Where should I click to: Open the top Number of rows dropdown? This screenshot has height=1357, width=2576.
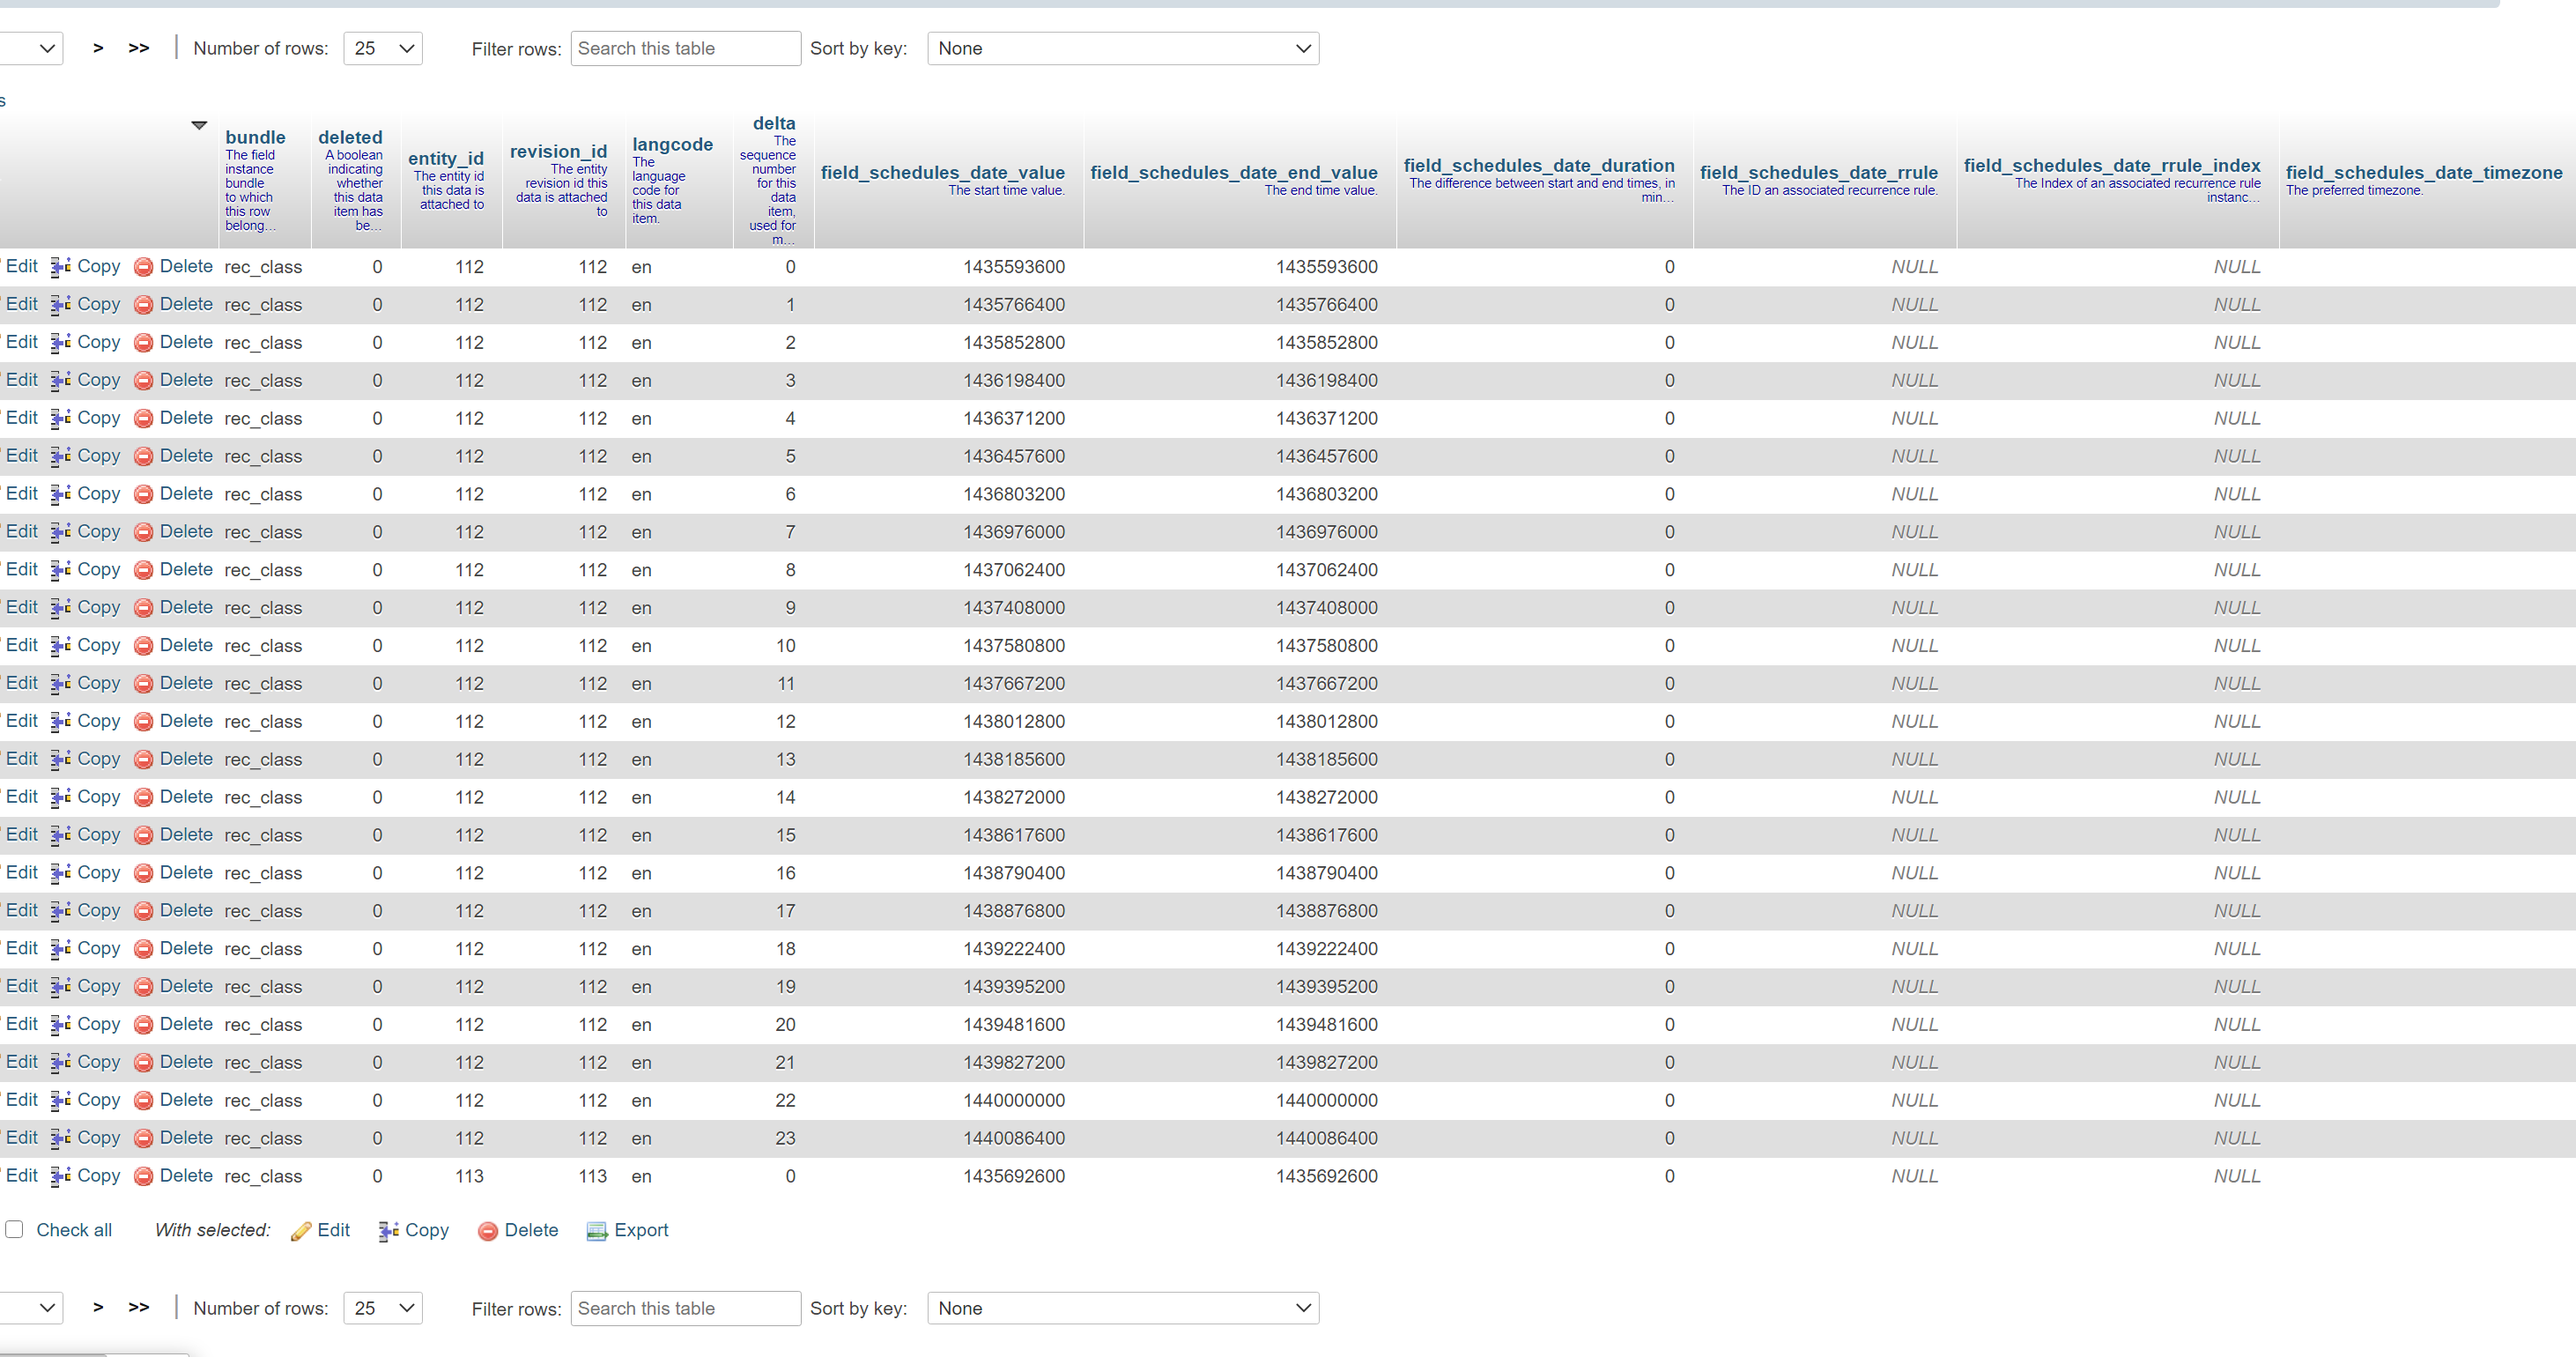[382, 49]
